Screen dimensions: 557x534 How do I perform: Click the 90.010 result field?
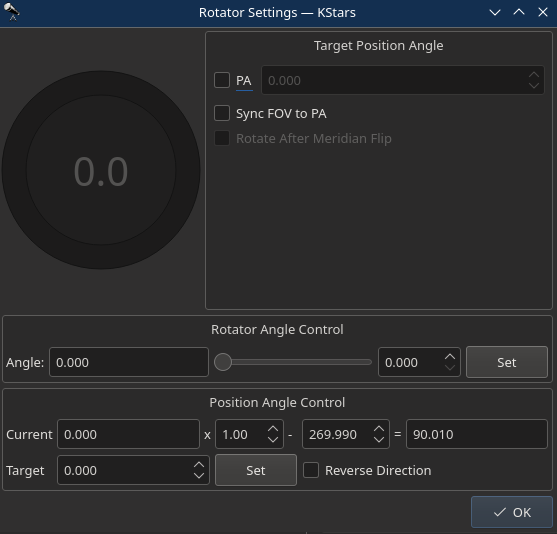coord(477,434)
